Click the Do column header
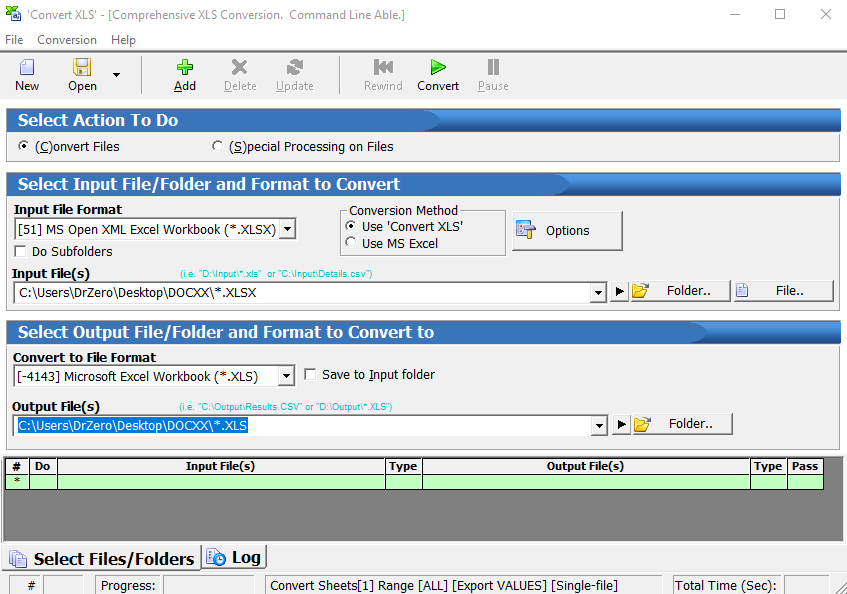847x594 pixels. [x=43, y=466]
